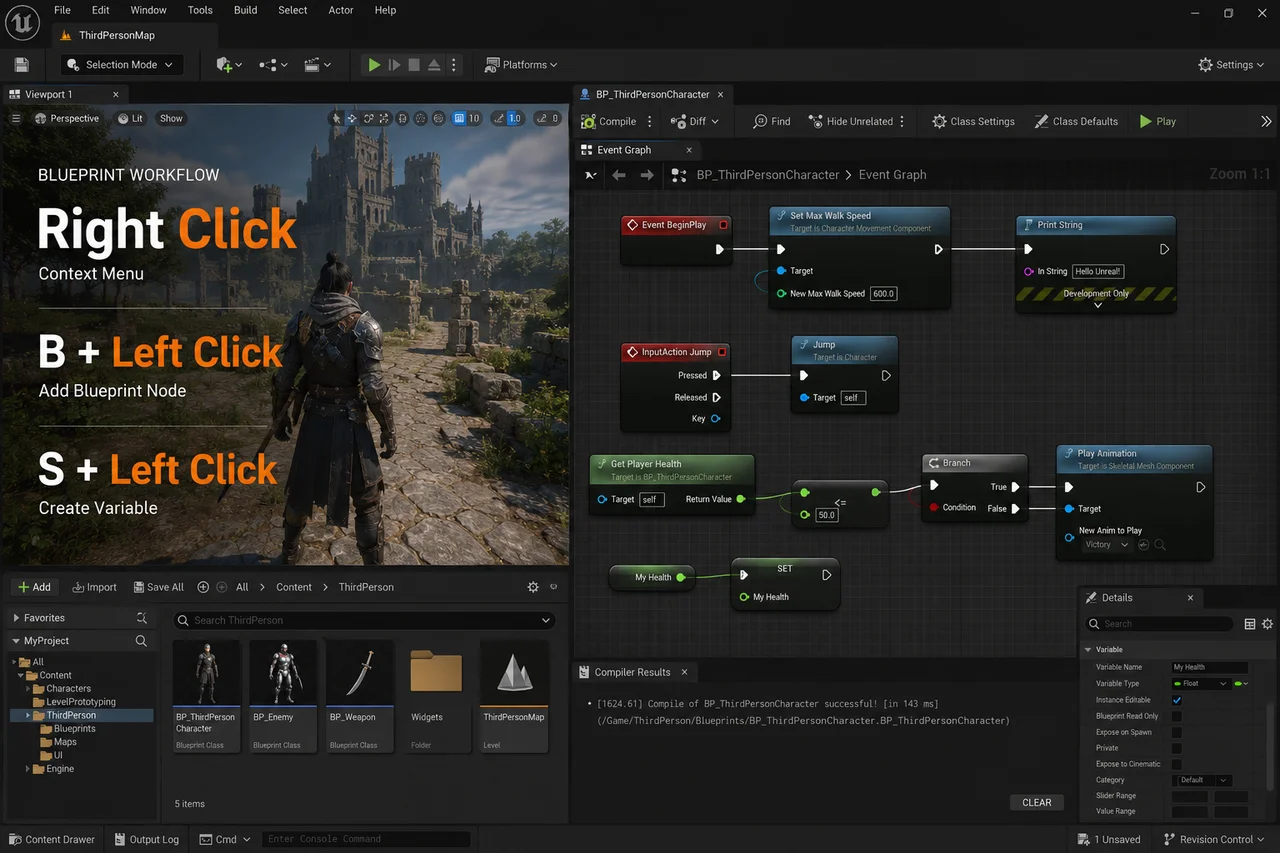This screenshot has height=853, width=1280.
Task: Toggle the surface snapping icon in viewport
Action: 439,118
